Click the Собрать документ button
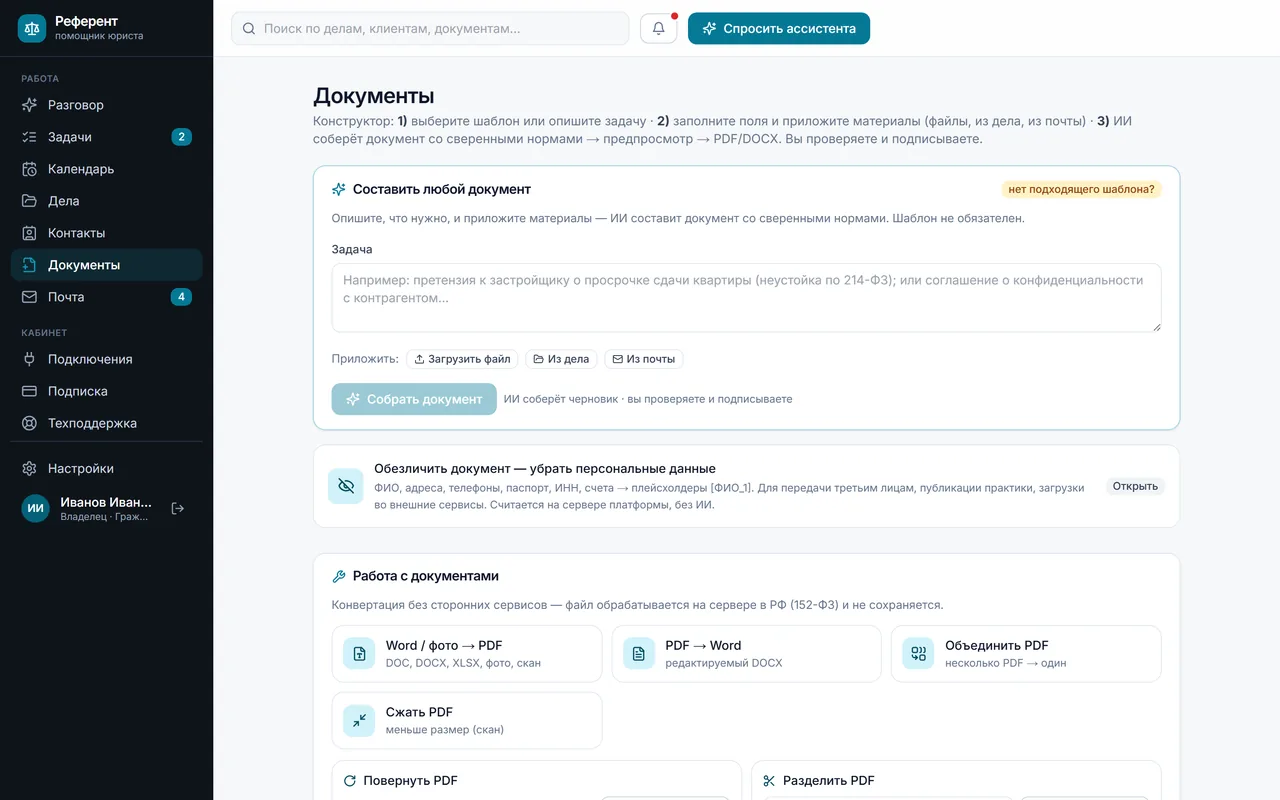This screenshot has width=1280, height=800. coord(414,399)
